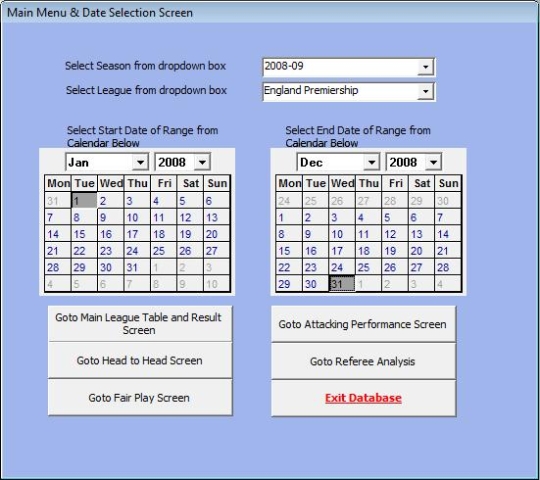Open the Goto Head to Head Screen button
Viewport: 540px width, 480px height.
tap(140, 361)
